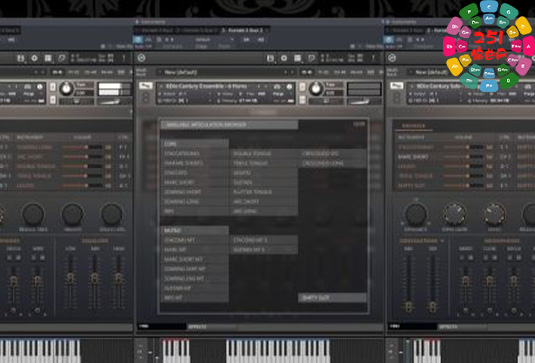535x363 pixels.
Task: Click the exclamation icon in the left Kontakt toolbar
Action: (x=124, y=58)
